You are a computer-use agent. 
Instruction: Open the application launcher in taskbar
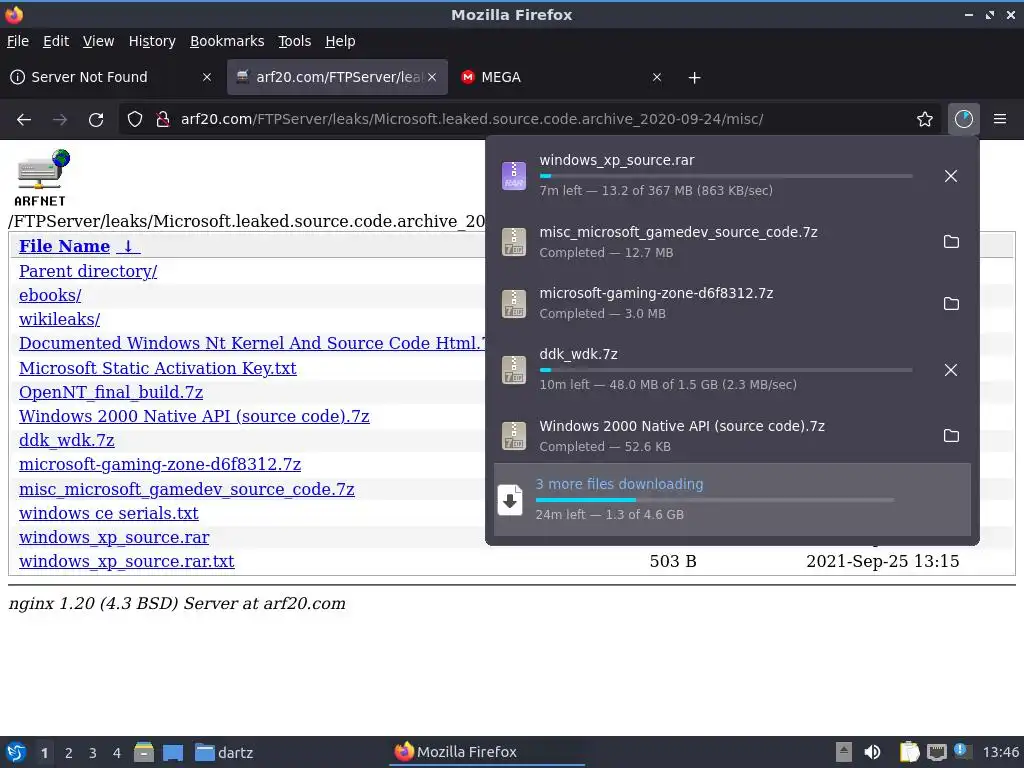click(16, 752)
